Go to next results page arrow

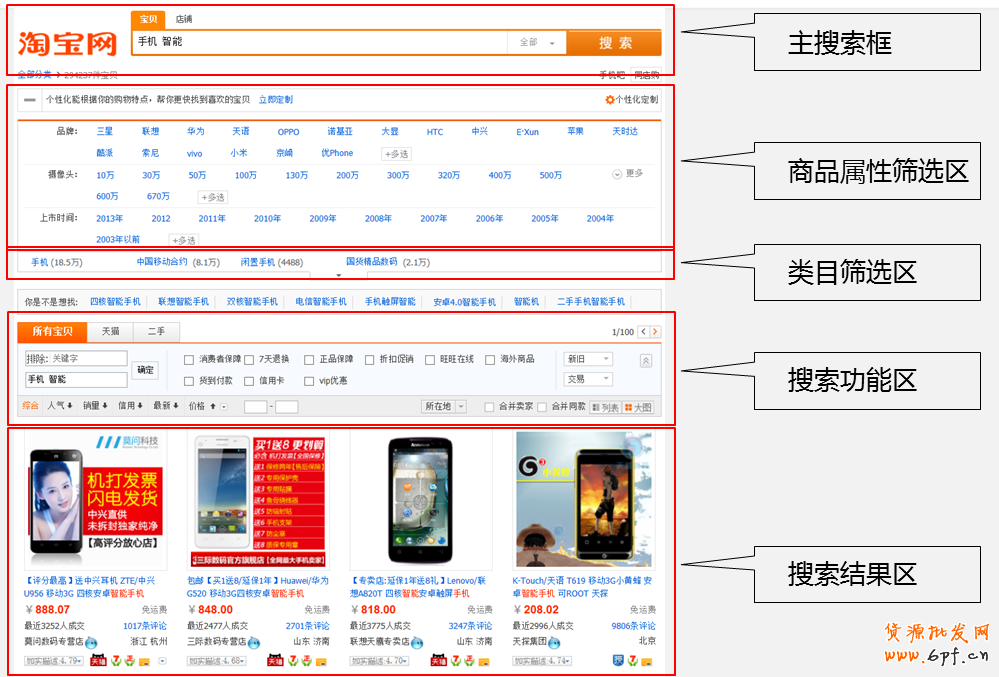[655, 332]
